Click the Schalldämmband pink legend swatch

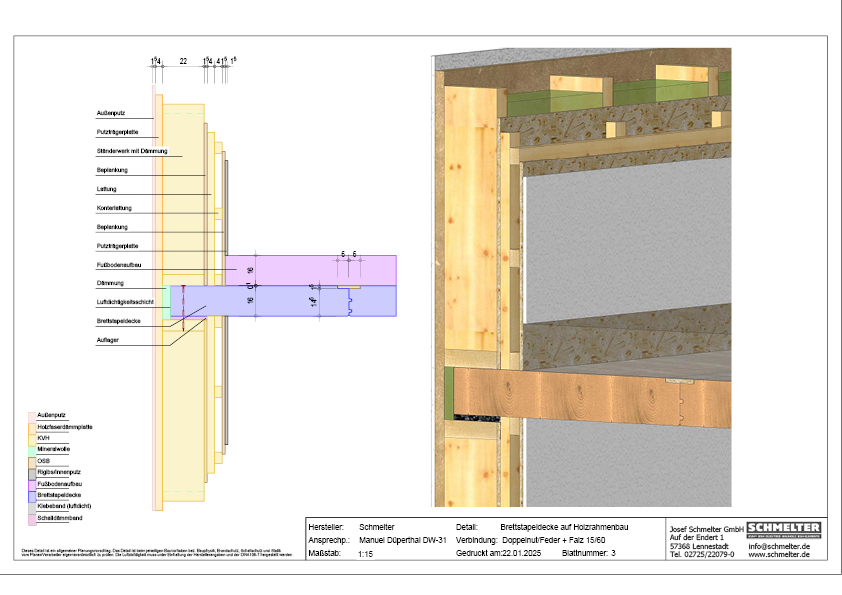(x=31, y=518)
